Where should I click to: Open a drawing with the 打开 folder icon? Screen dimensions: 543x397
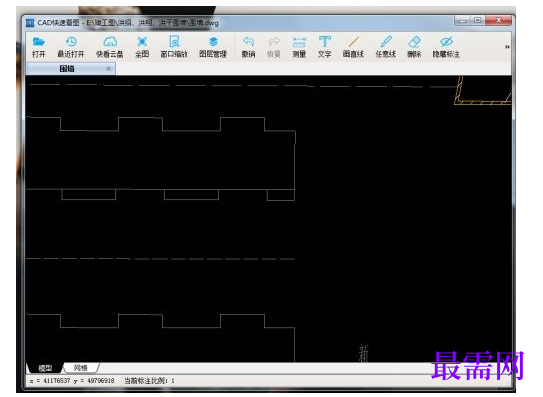(38, 47)
